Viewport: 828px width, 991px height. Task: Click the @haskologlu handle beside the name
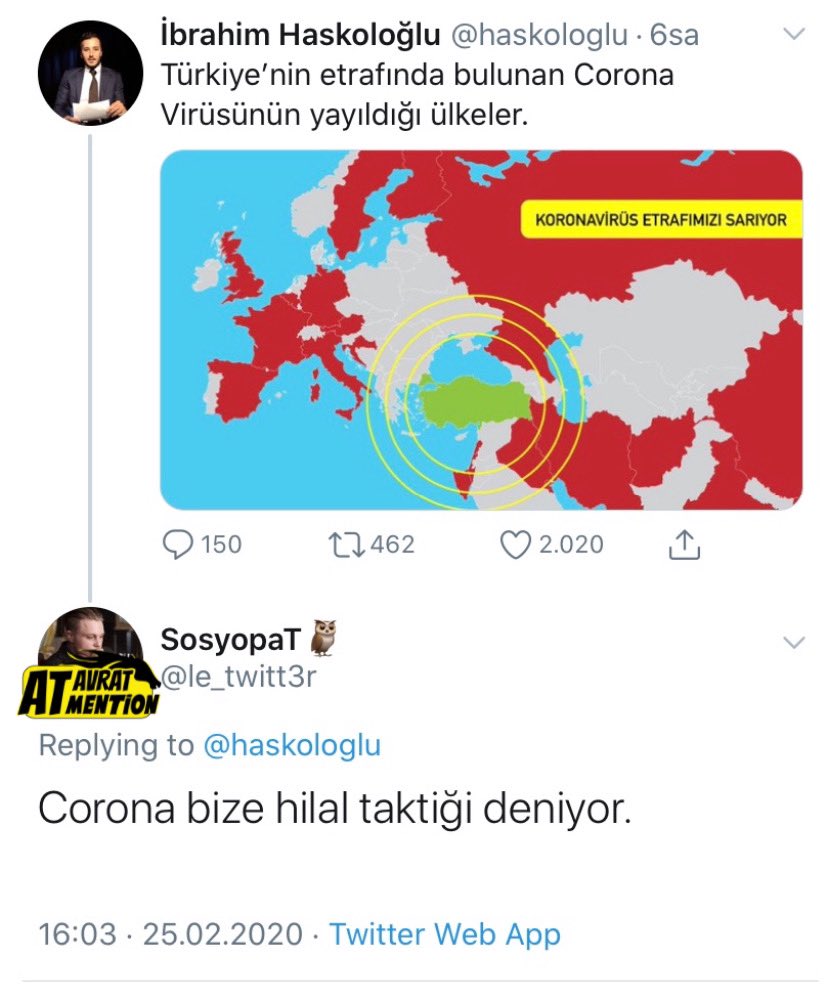click(x=539, y=36)
